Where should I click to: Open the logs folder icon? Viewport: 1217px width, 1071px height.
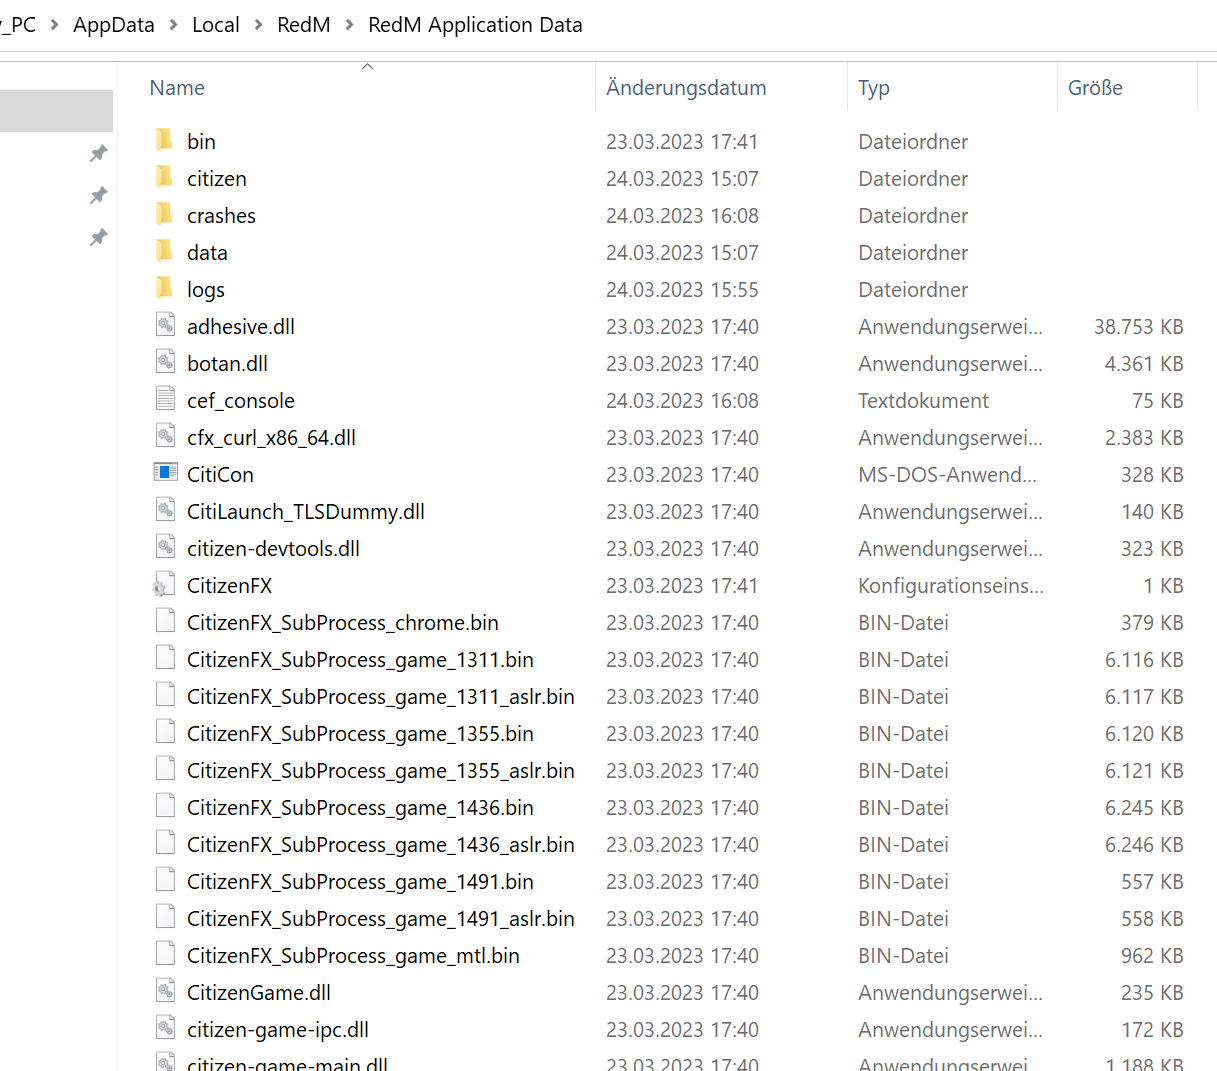click(165, 288)
